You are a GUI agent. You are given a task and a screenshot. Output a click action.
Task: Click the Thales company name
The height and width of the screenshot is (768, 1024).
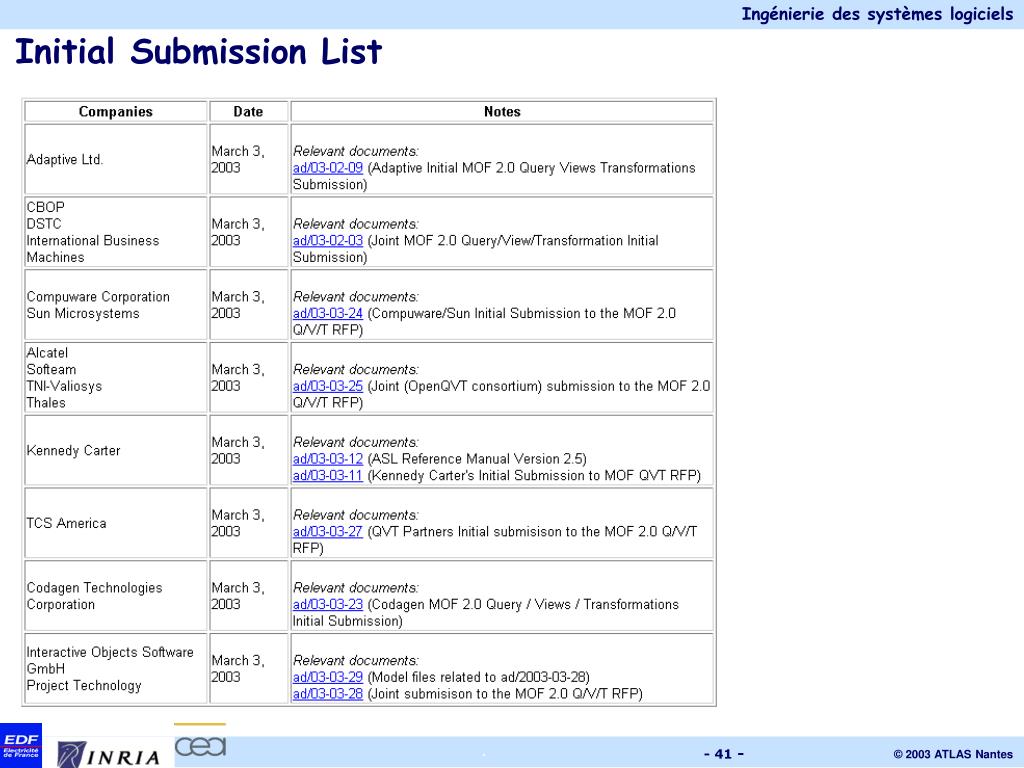(x=46, y=403)
